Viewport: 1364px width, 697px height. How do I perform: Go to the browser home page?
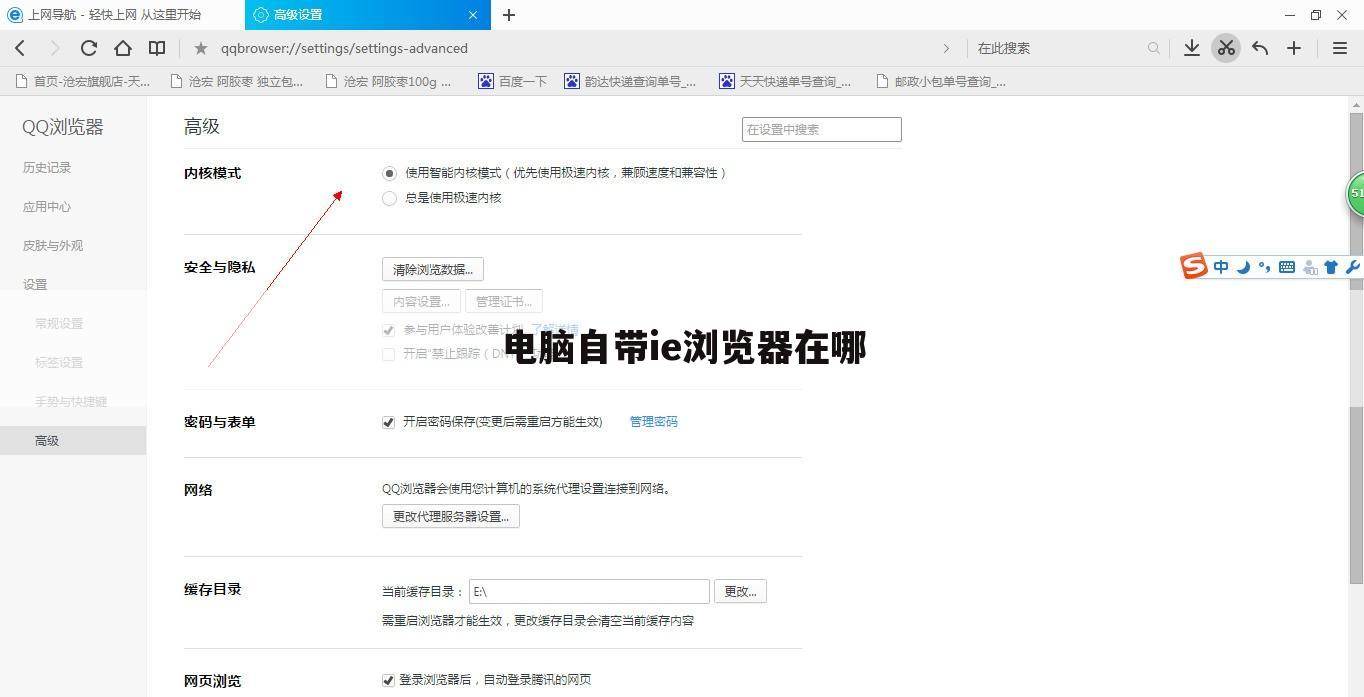point(123,48)
